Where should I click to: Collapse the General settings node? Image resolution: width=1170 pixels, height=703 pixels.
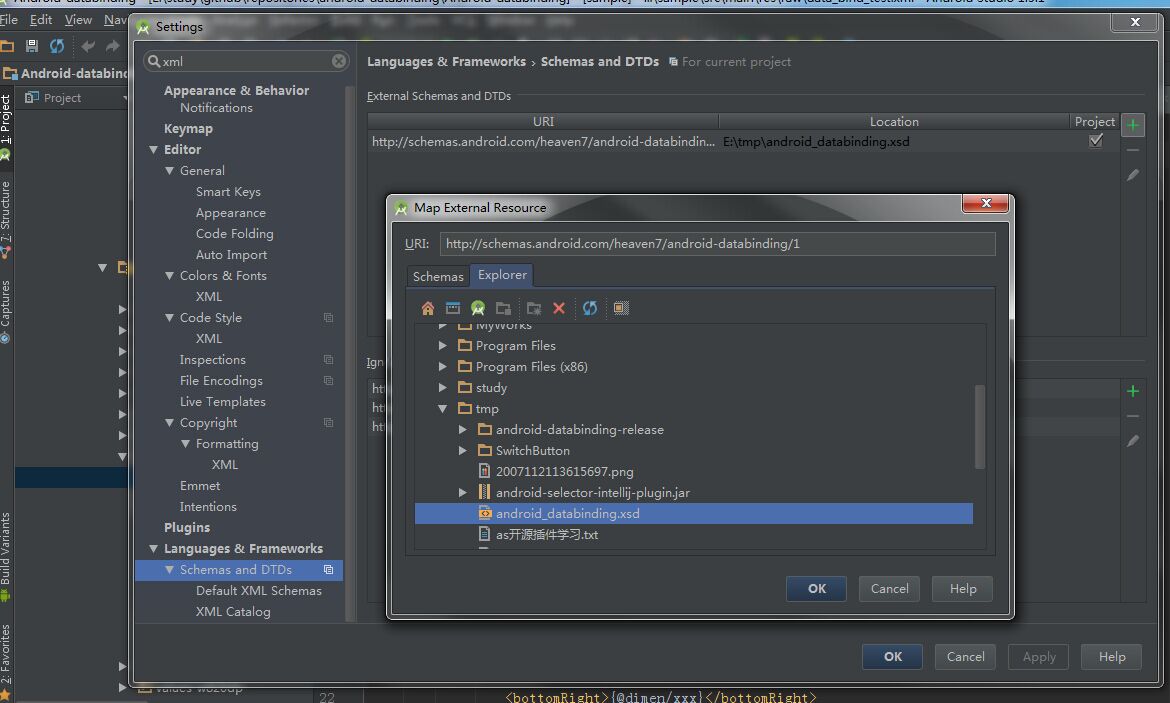[169, 171]
